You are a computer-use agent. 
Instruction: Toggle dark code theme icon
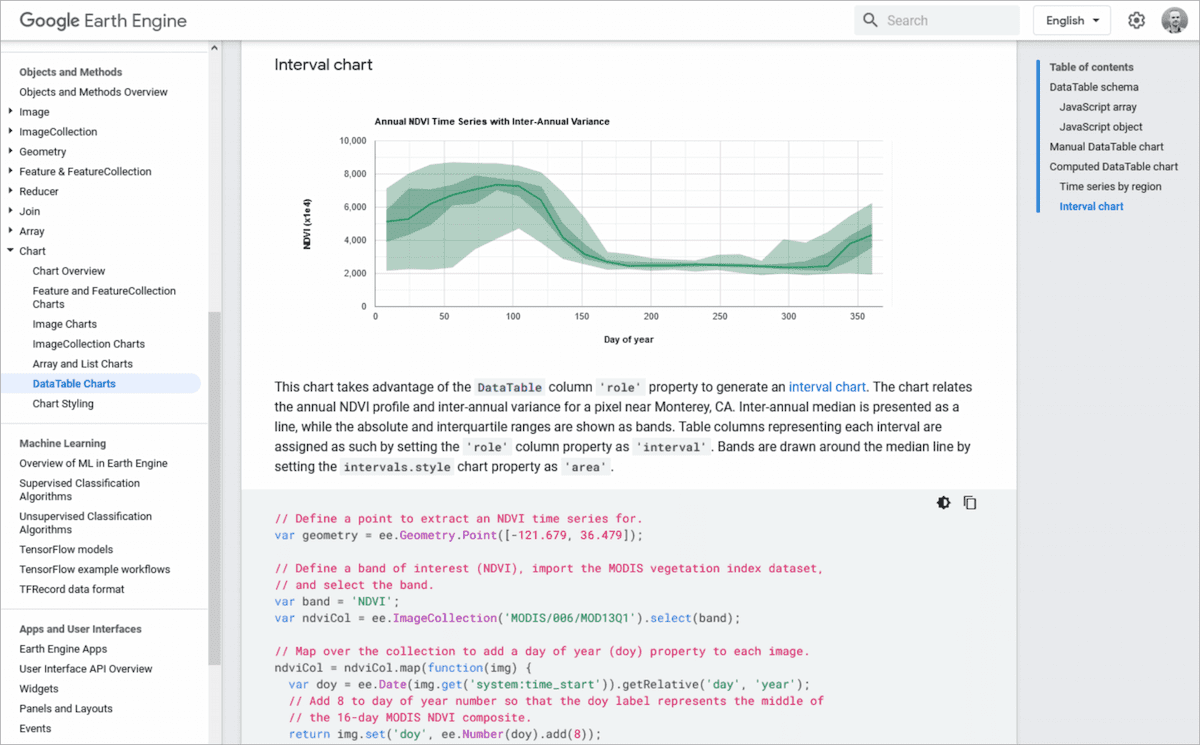click(x=943, y=503)
